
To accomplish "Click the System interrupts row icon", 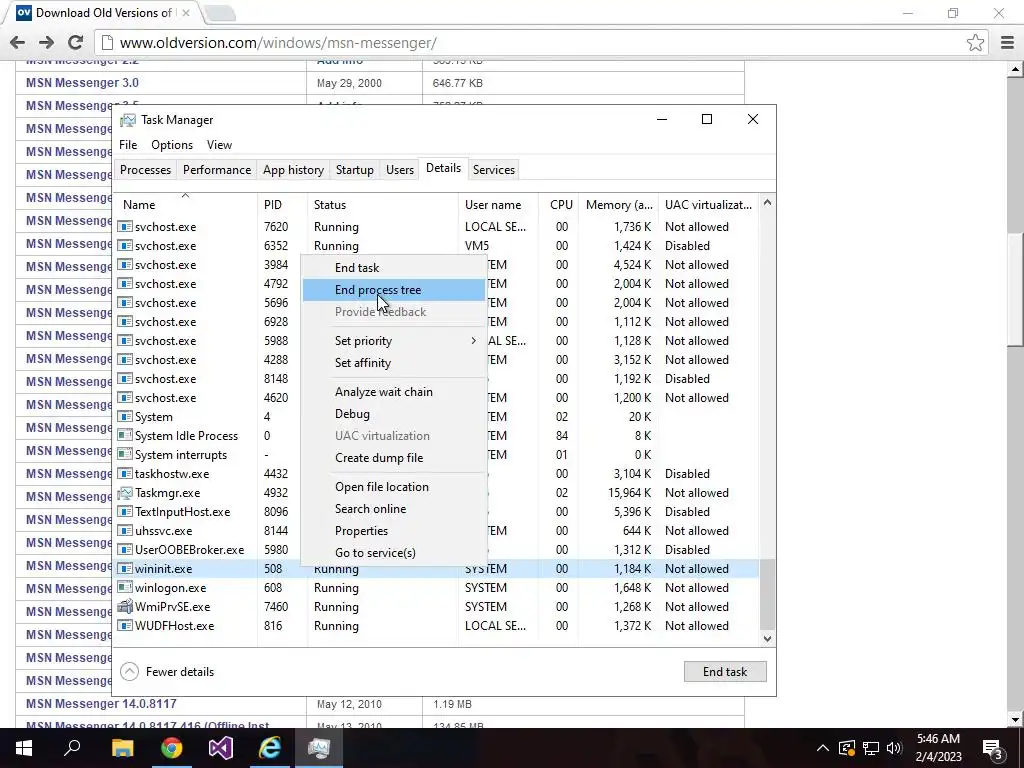I will pyautogui.click(x=125, y=455).
